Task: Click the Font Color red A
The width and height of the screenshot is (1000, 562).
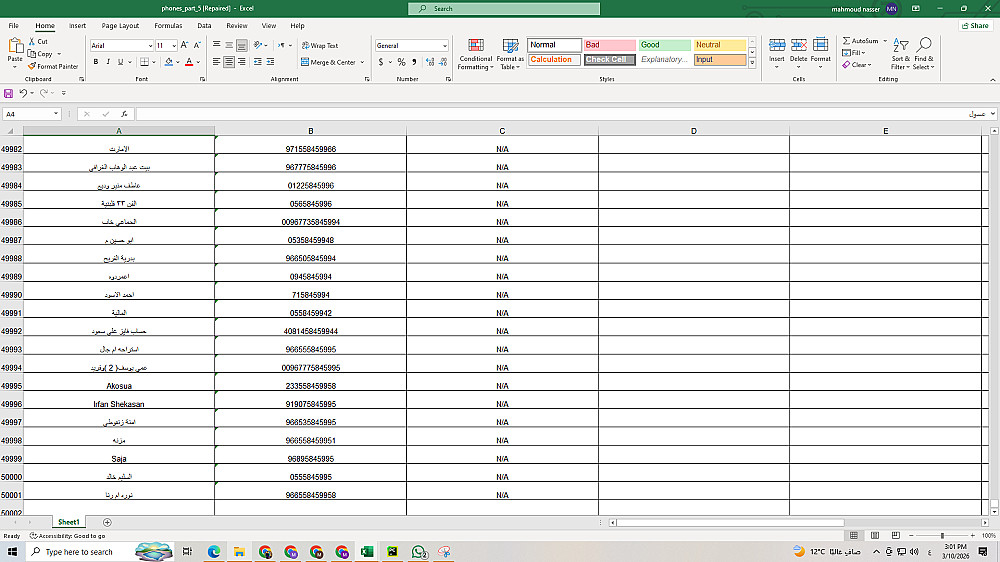Action: coord(189,62)
